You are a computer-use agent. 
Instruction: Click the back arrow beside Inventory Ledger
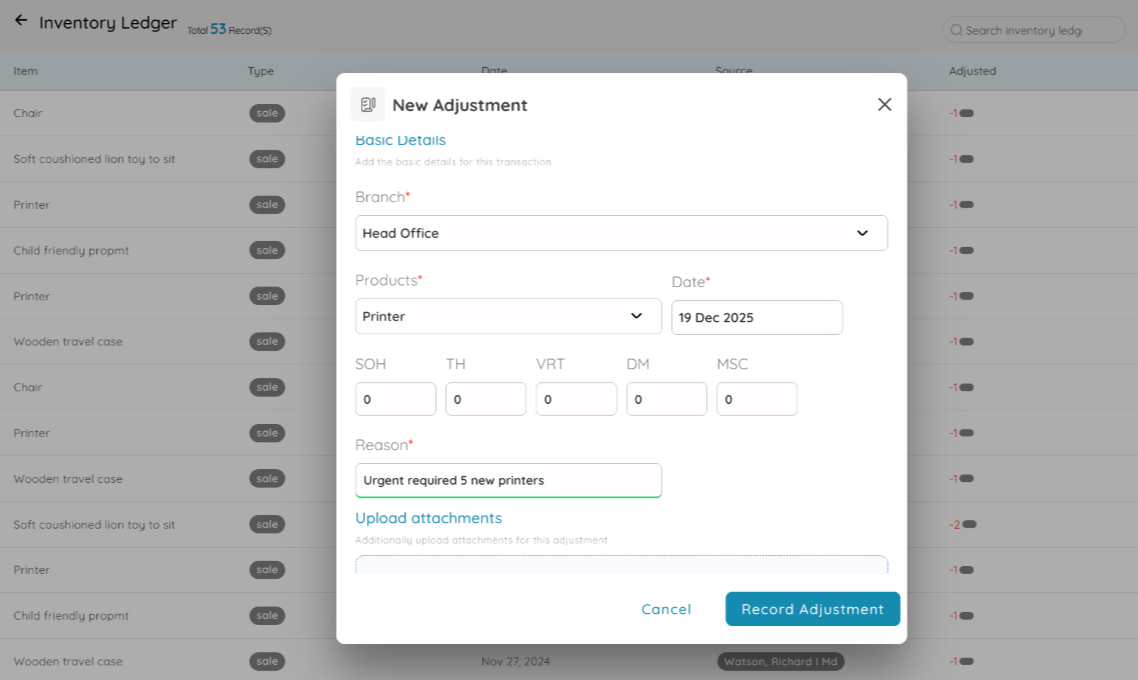20,21
